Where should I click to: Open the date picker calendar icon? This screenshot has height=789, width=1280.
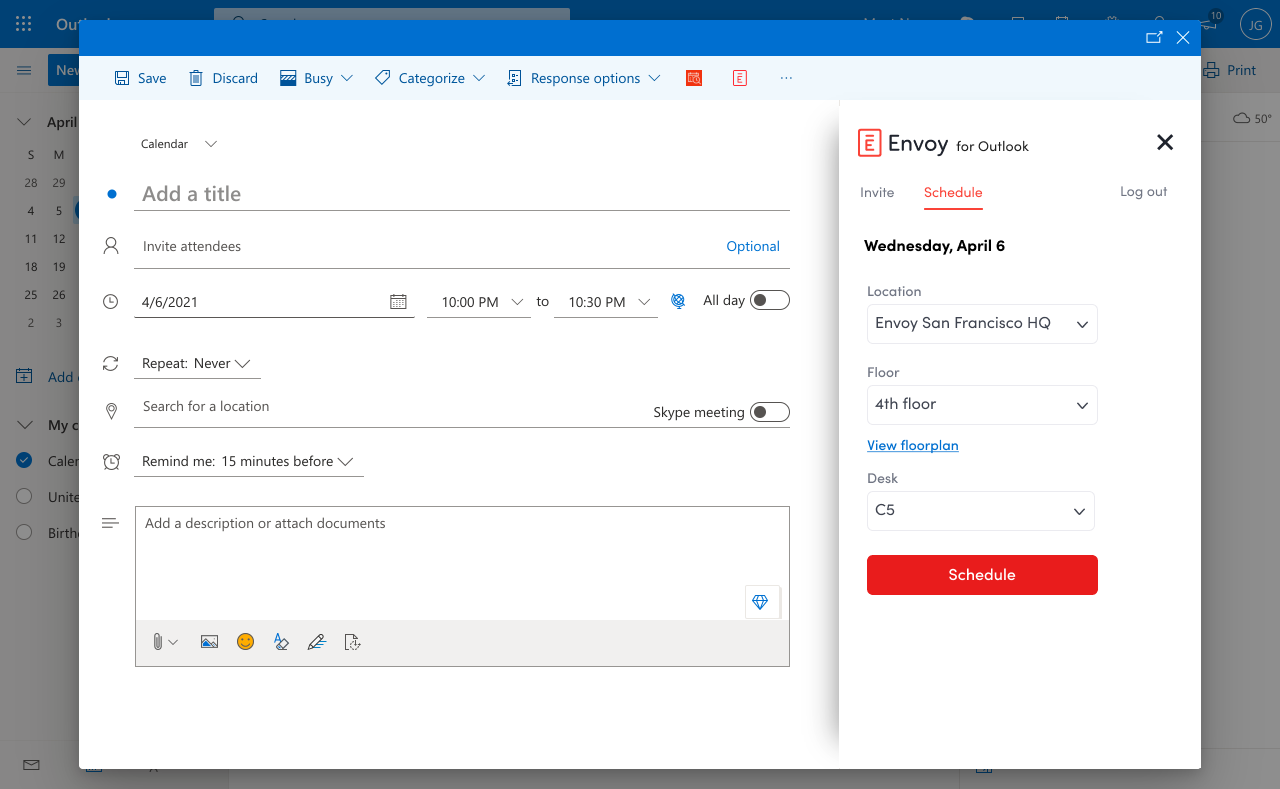398,301
